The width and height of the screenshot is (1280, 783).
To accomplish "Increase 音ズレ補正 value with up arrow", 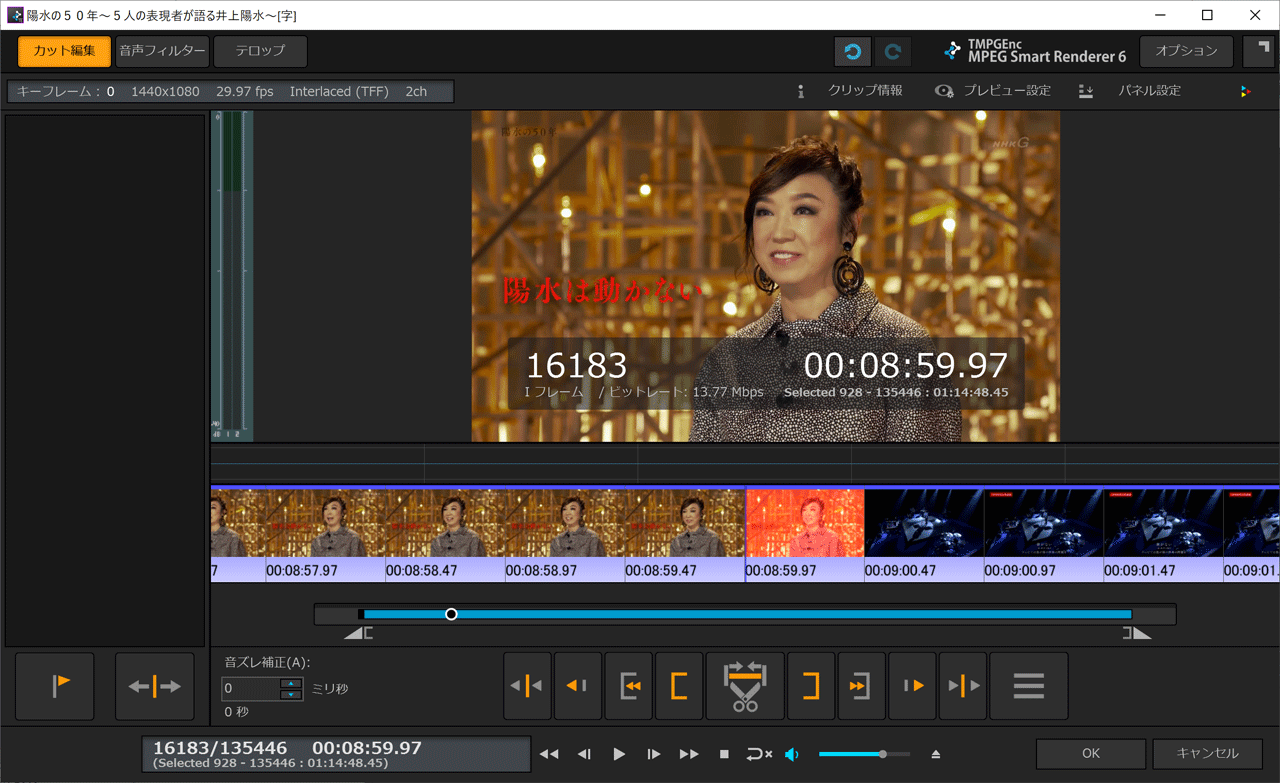I will (x=292, y=683).
